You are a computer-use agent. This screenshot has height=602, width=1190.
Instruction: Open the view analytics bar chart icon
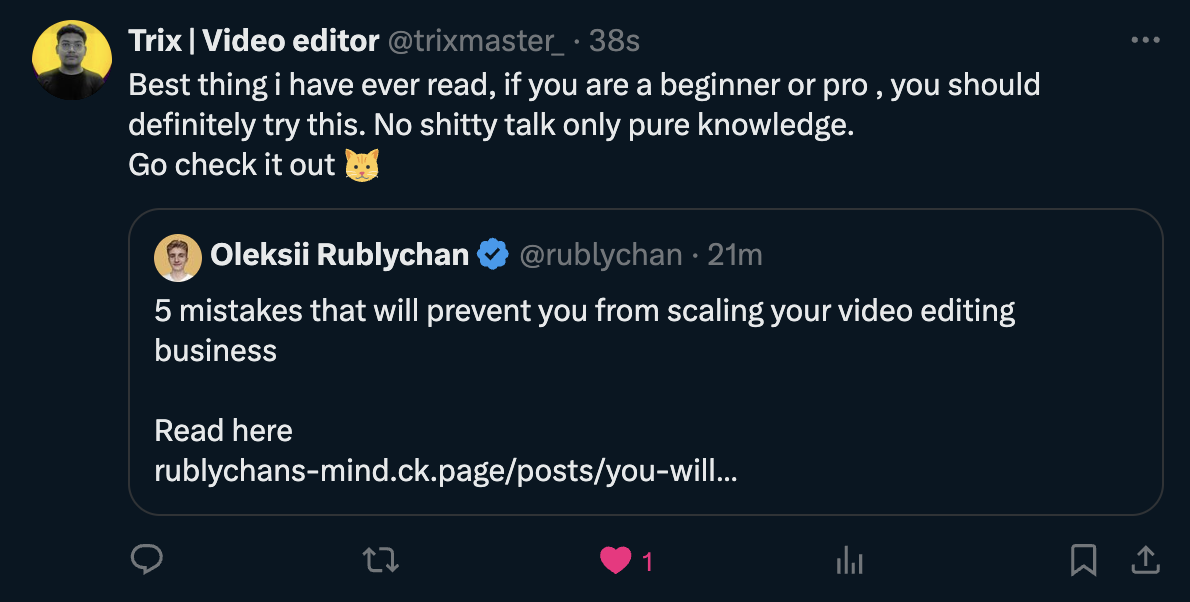click(x=849, y=562)
